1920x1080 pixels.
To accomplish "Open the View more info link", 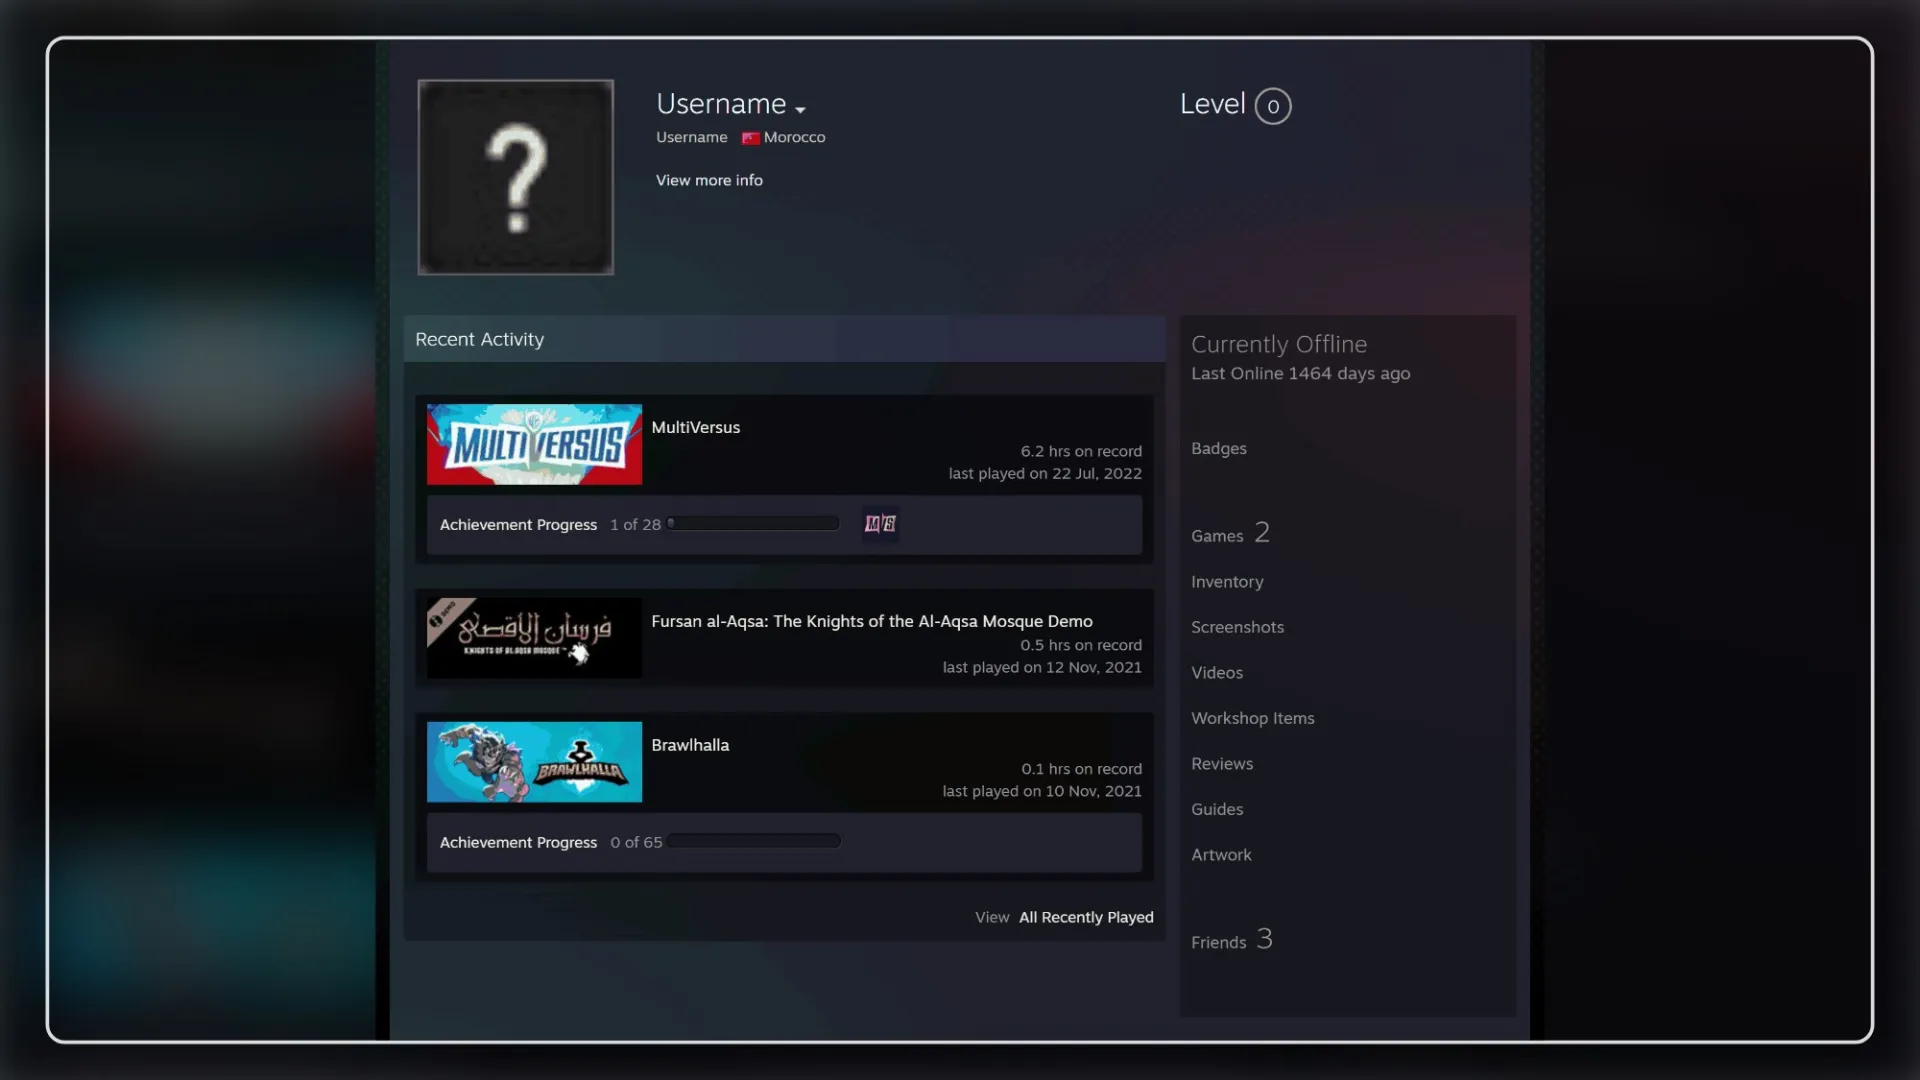I will click(709, 180).
